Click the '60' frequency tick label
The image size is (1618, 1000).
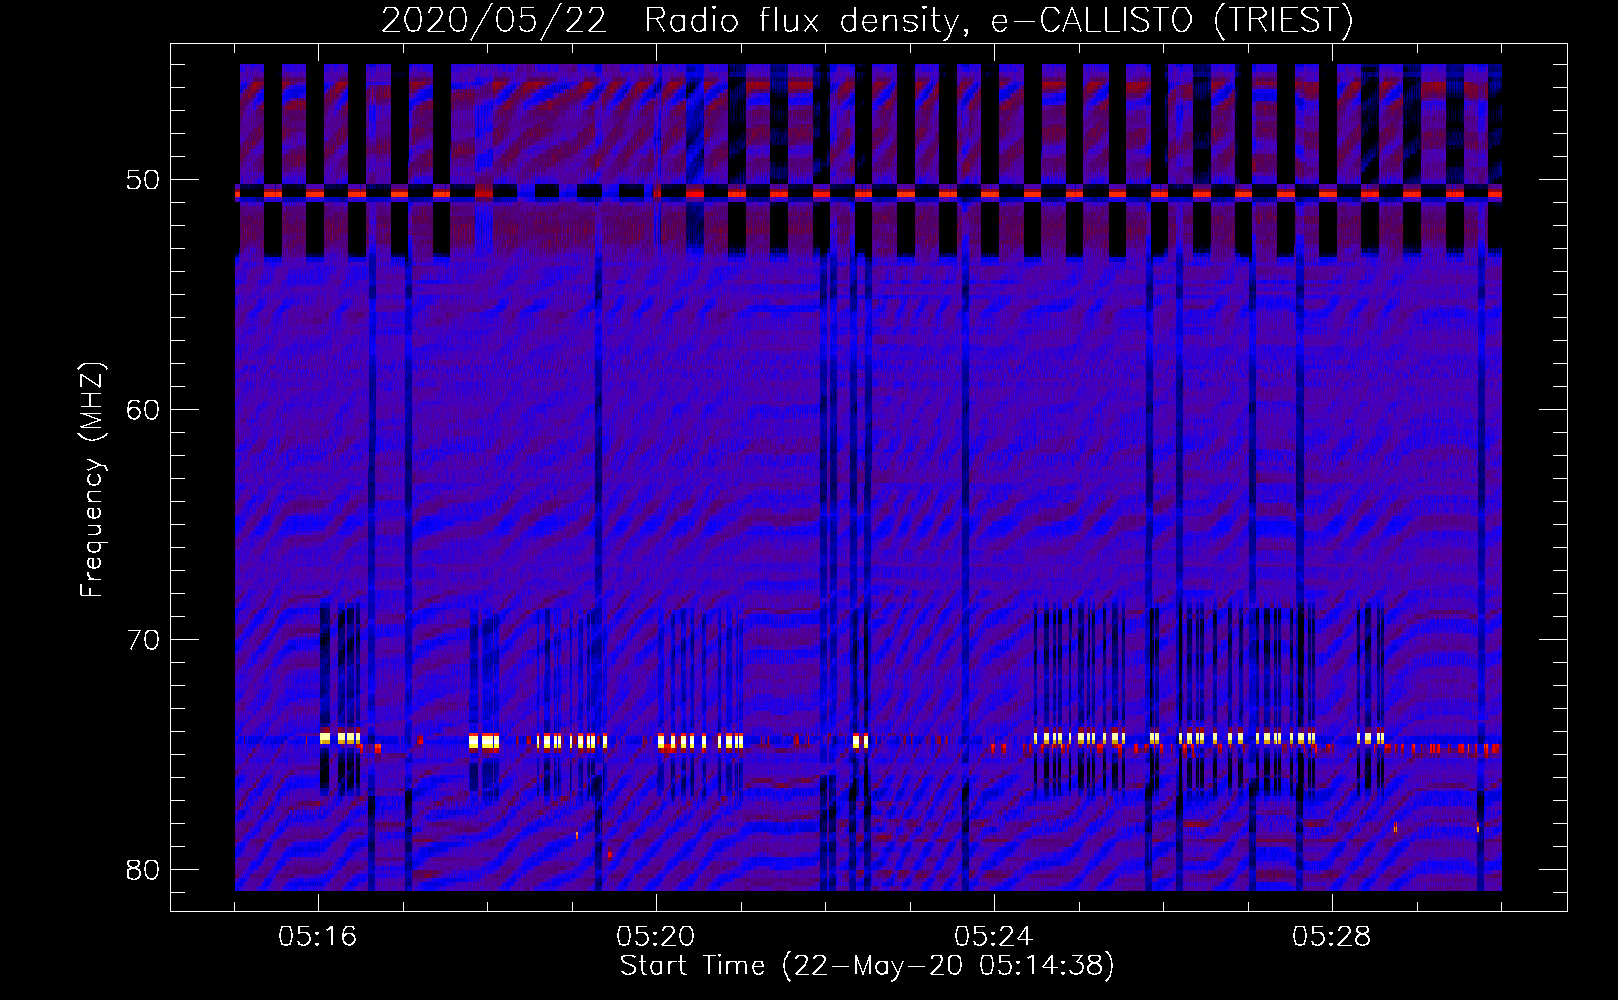click(143, 410)
